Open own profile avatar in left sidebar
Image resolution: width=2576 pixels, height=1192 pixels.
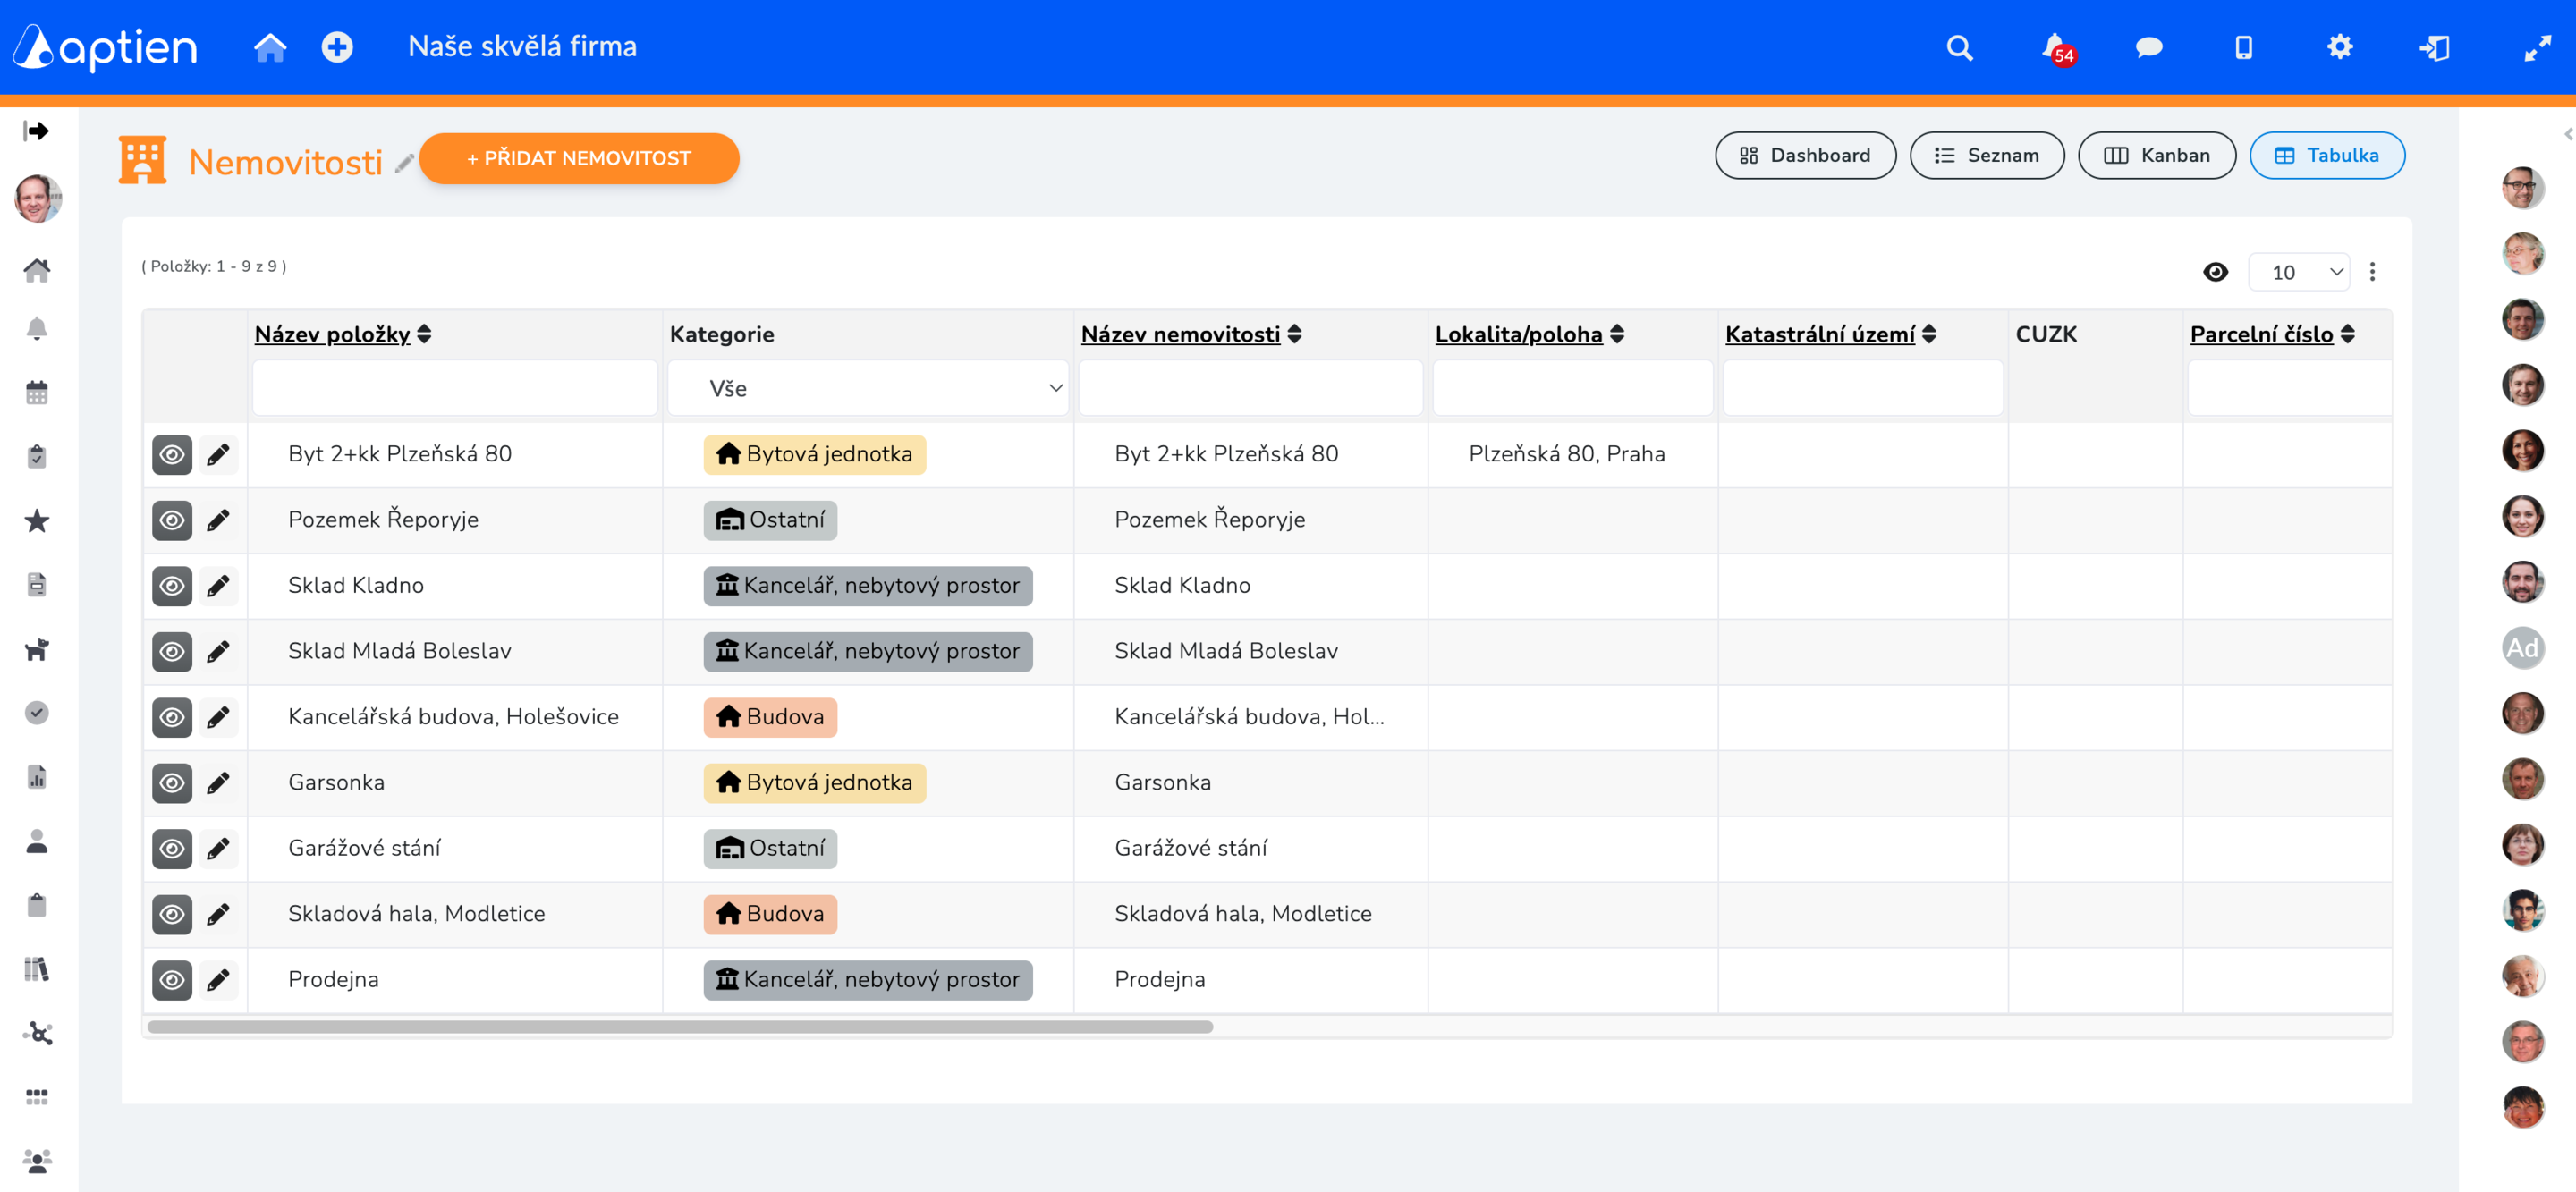37,198
